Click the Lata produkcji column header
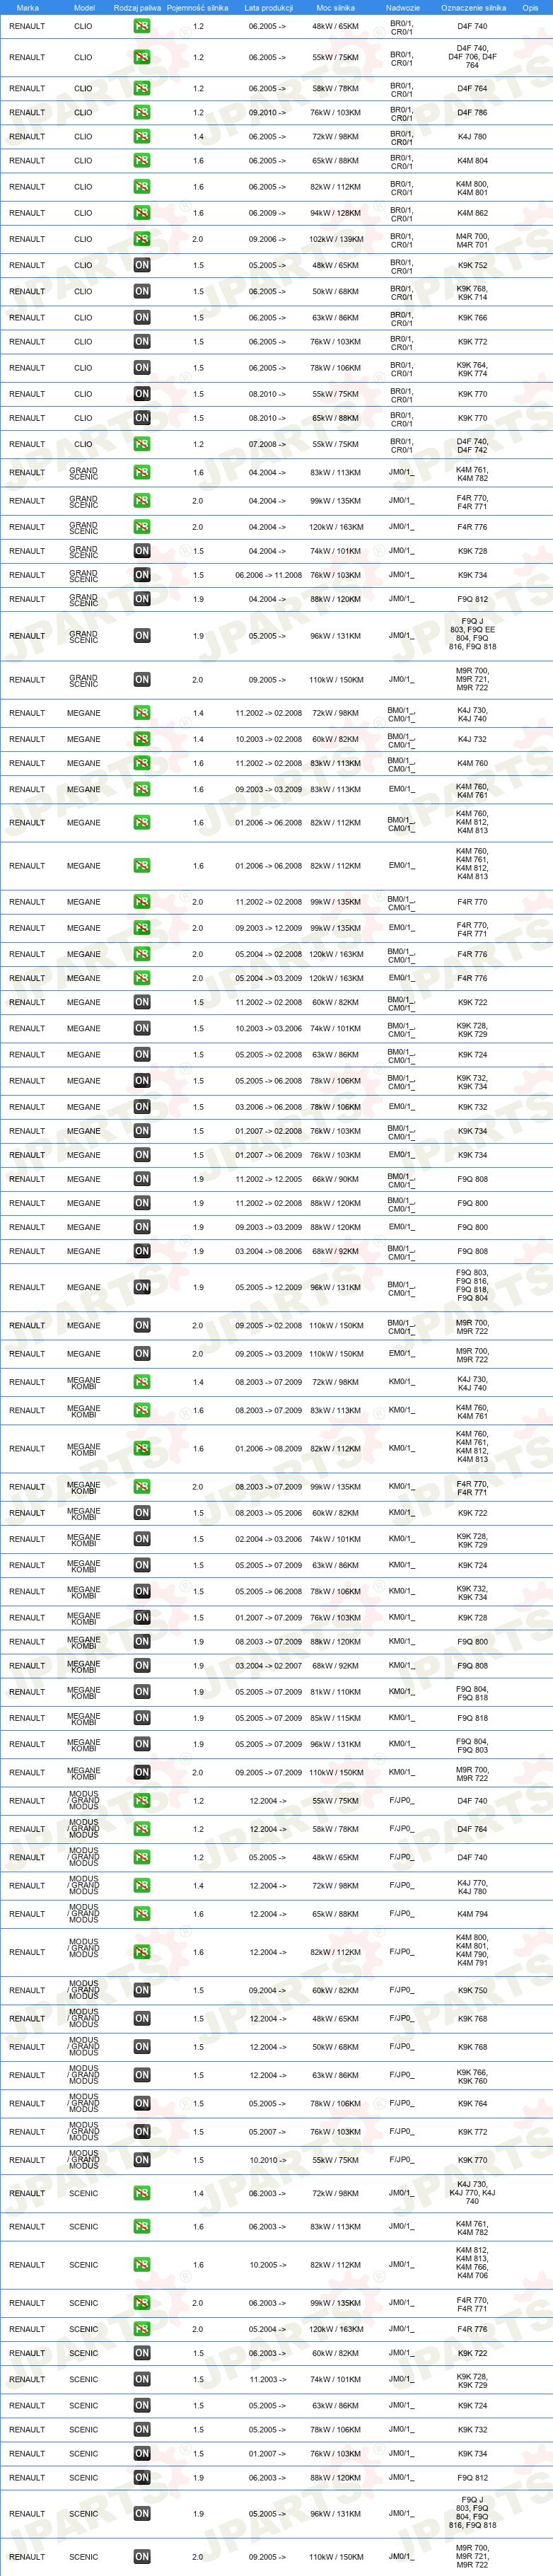The height and width of the screenshot is (2576, 553). [268, 8]
